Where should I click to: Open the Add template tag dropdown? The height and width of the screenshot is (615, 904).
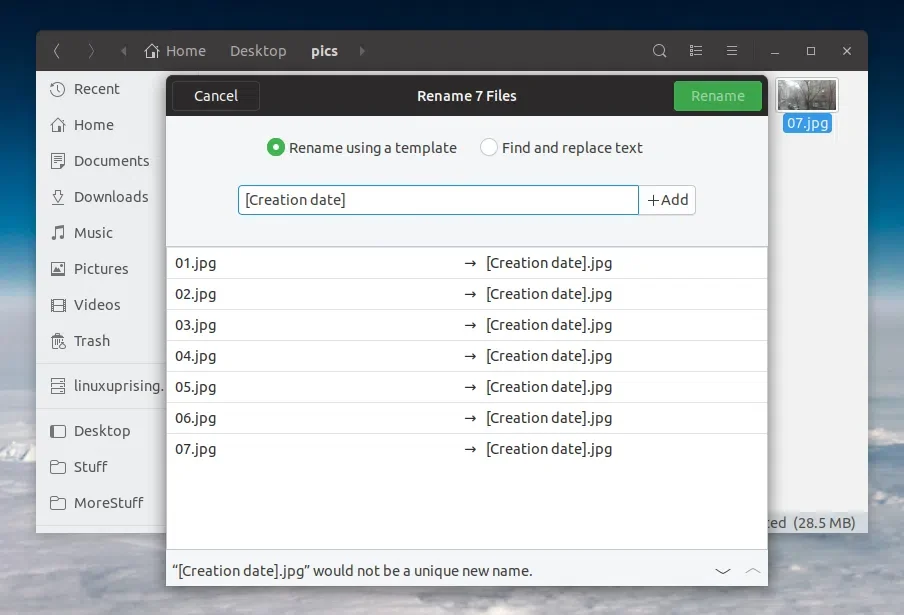click(668, 200)
